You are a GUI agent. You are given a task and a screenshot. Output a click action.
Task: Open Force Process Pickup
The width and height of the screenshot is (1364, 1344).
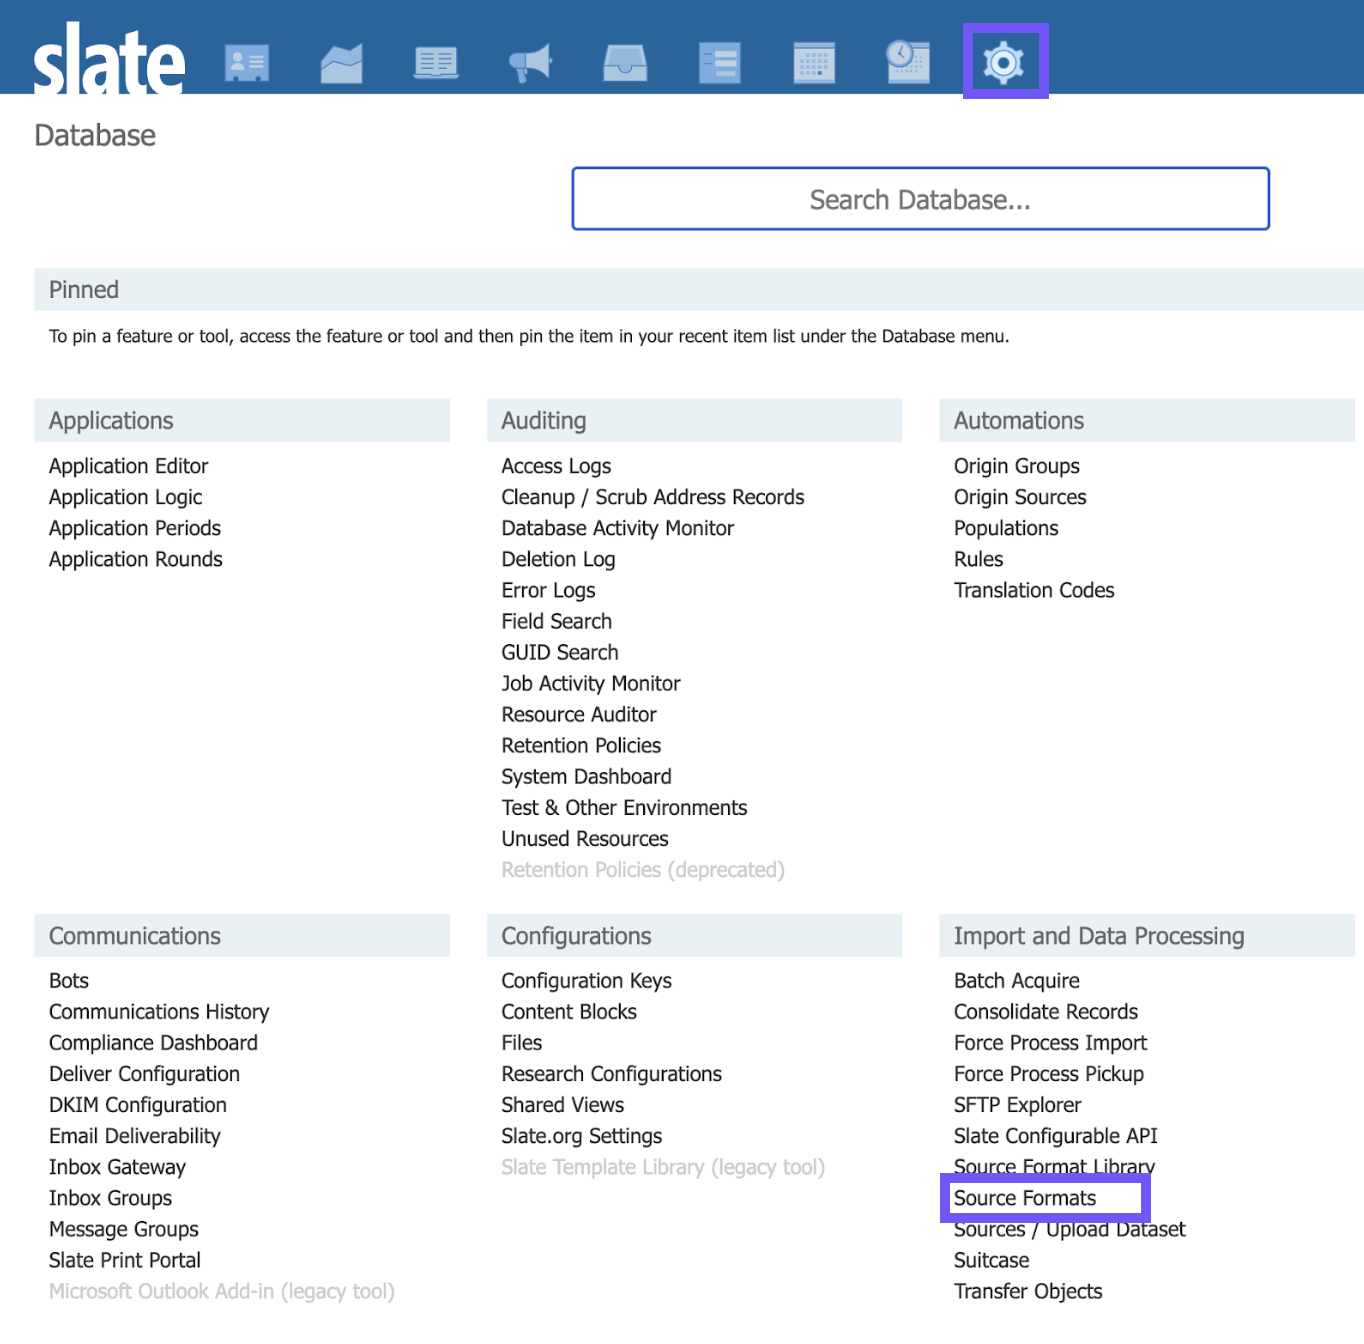(x=1049, y=1073)
